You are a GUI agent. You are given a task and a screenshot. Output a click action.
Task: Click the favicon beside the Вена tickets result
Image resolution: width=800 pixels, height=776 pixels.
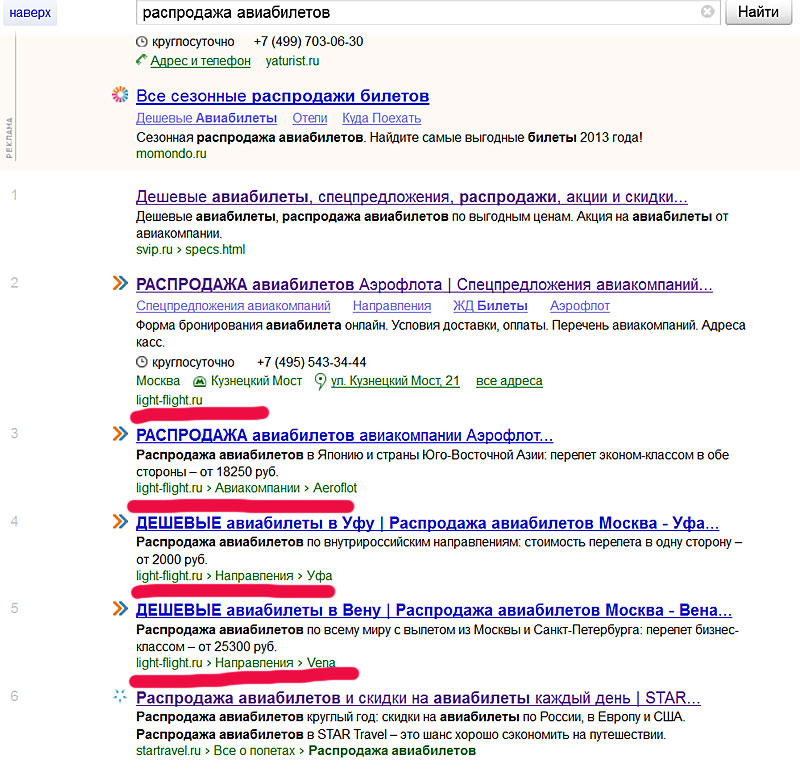click(120, 610)
